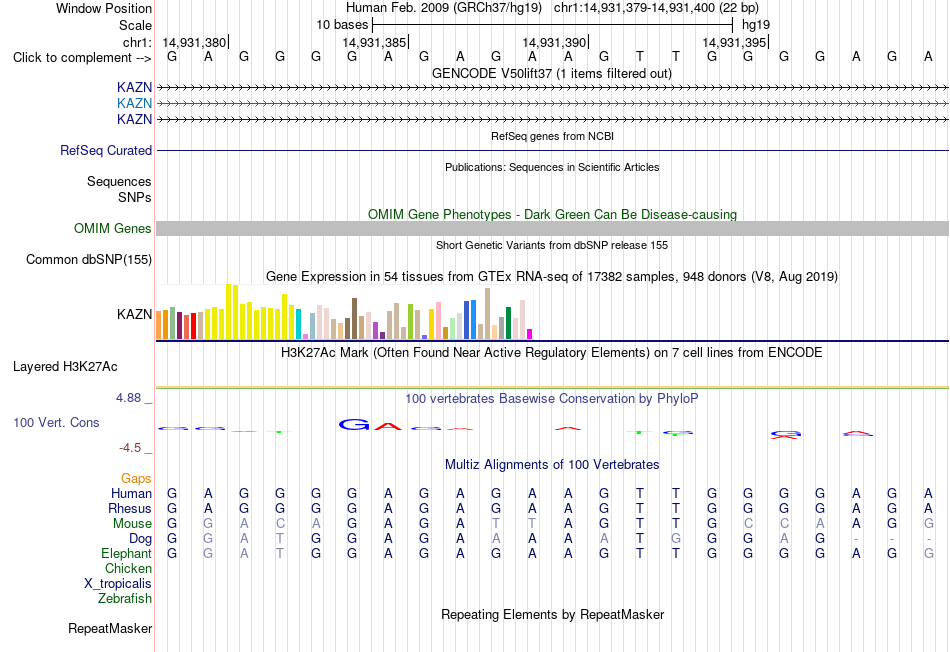The image size is (950, 652).
Task: Click the Window Position label
Action: click(104, 8)
